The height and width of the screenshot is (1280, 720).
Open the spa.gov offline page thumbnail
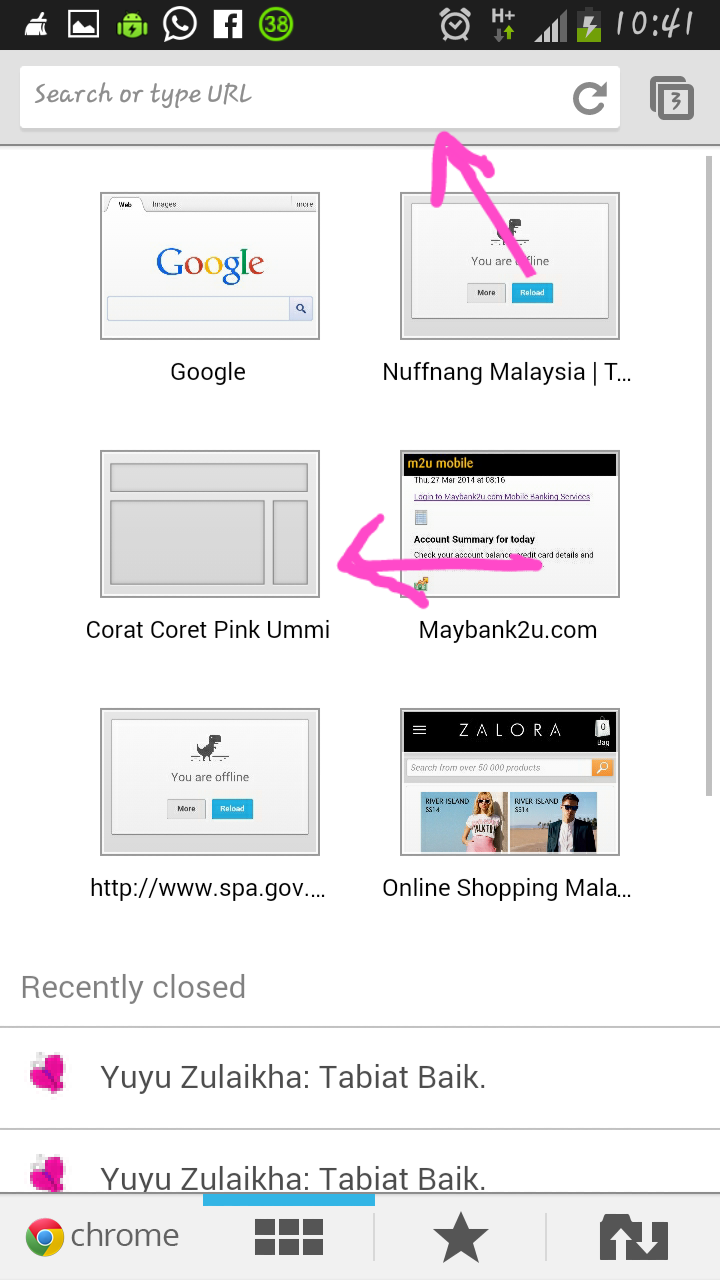tap(210, 782)
